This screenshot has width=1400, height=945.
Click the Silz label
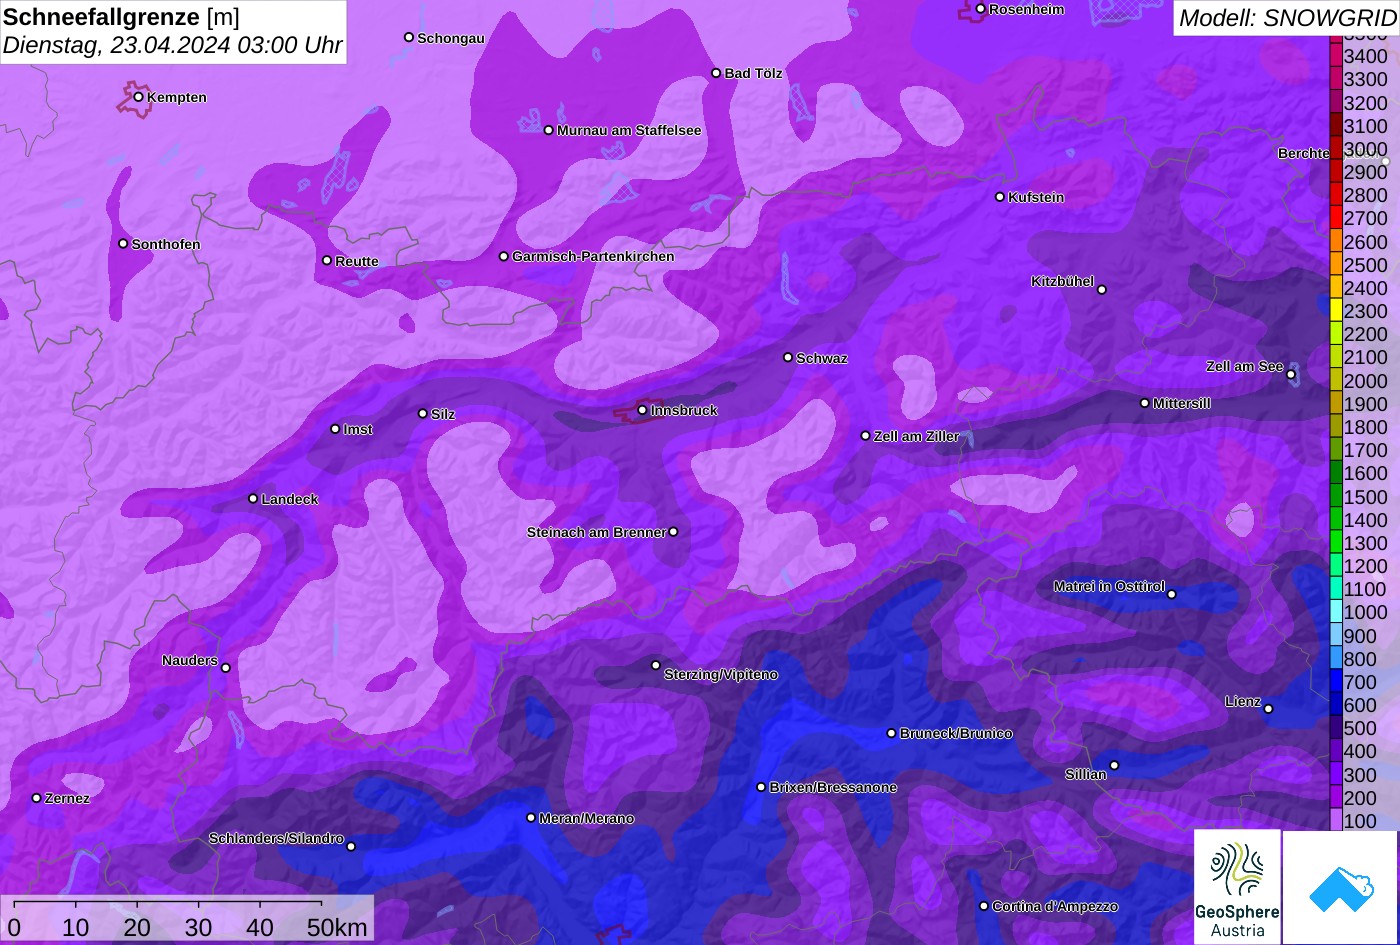[443, 414]
